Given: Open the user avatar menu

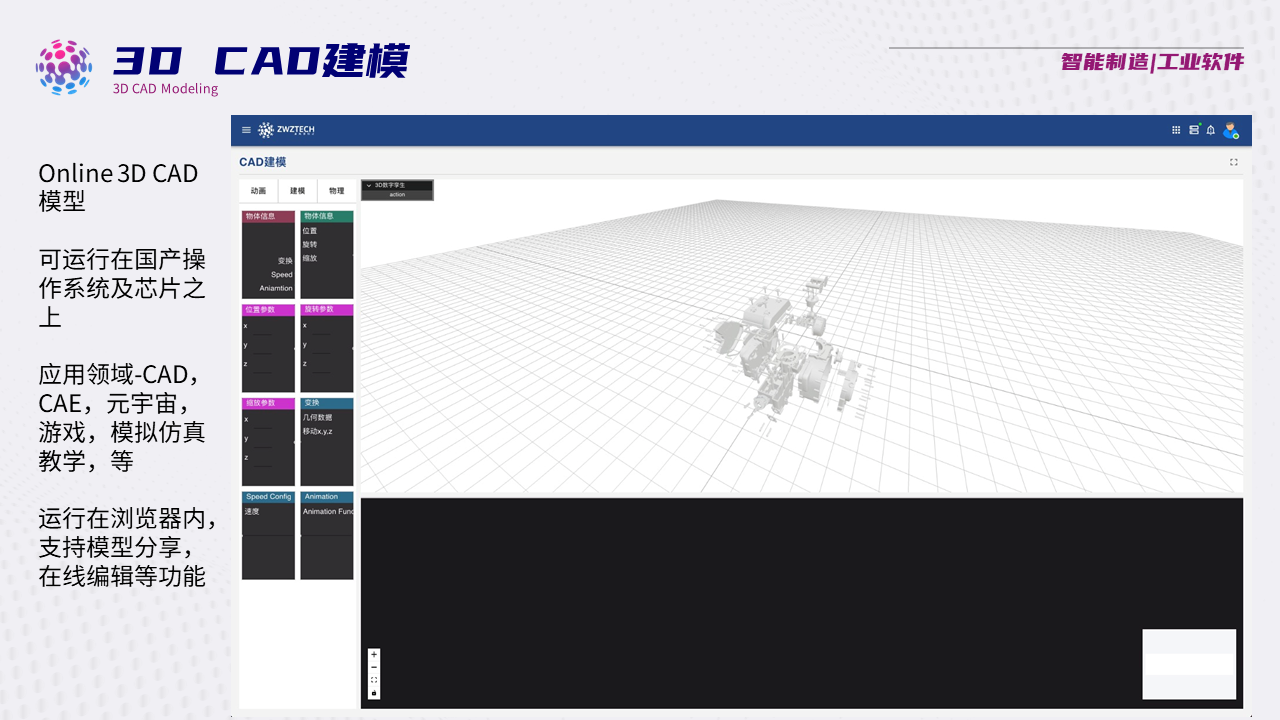Looking at the screenshot, I should point(1230,130).
